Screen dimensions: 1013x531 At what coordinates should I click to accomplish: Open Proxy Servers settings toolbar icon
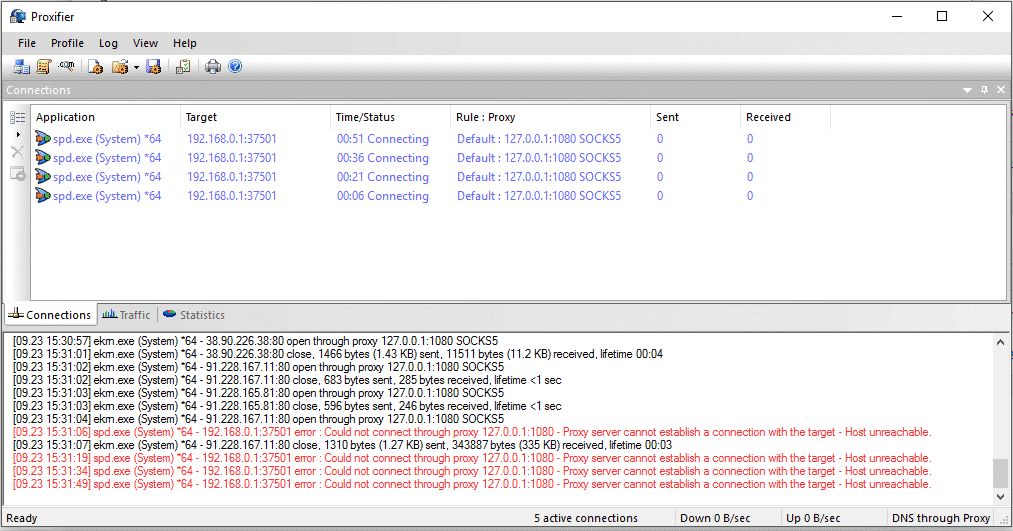click(x=21, y=67)
